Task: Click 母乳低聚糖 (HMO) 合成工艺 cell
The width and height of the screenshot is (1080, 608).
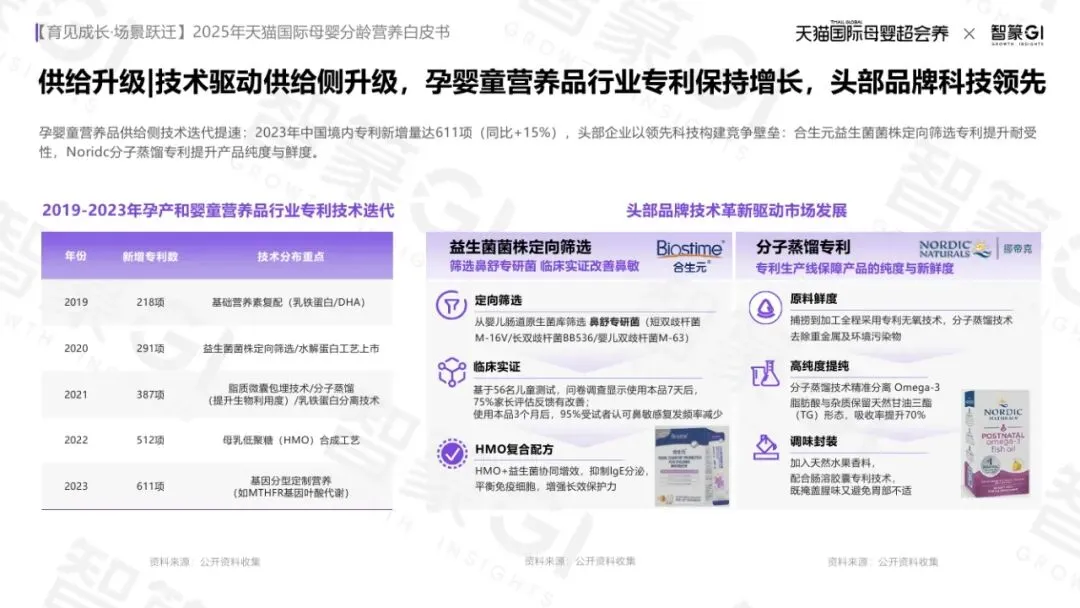Action: coord(291,440)
